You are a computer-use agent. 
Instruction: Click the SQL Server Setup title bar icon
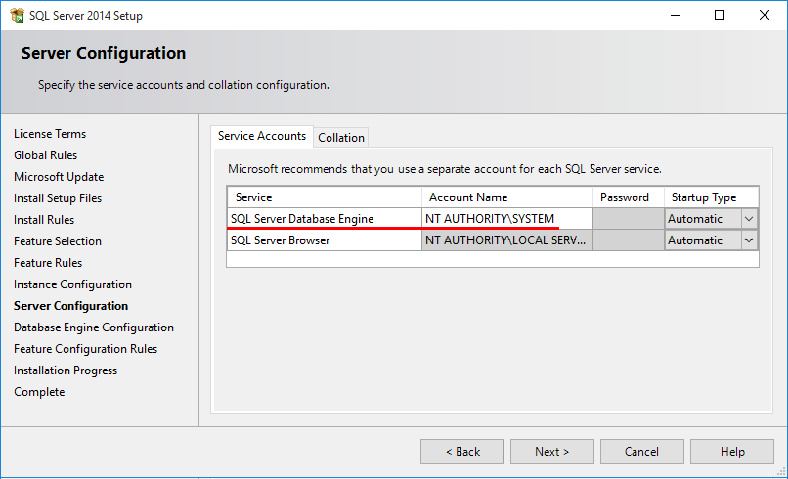click(x=17, y=16)
